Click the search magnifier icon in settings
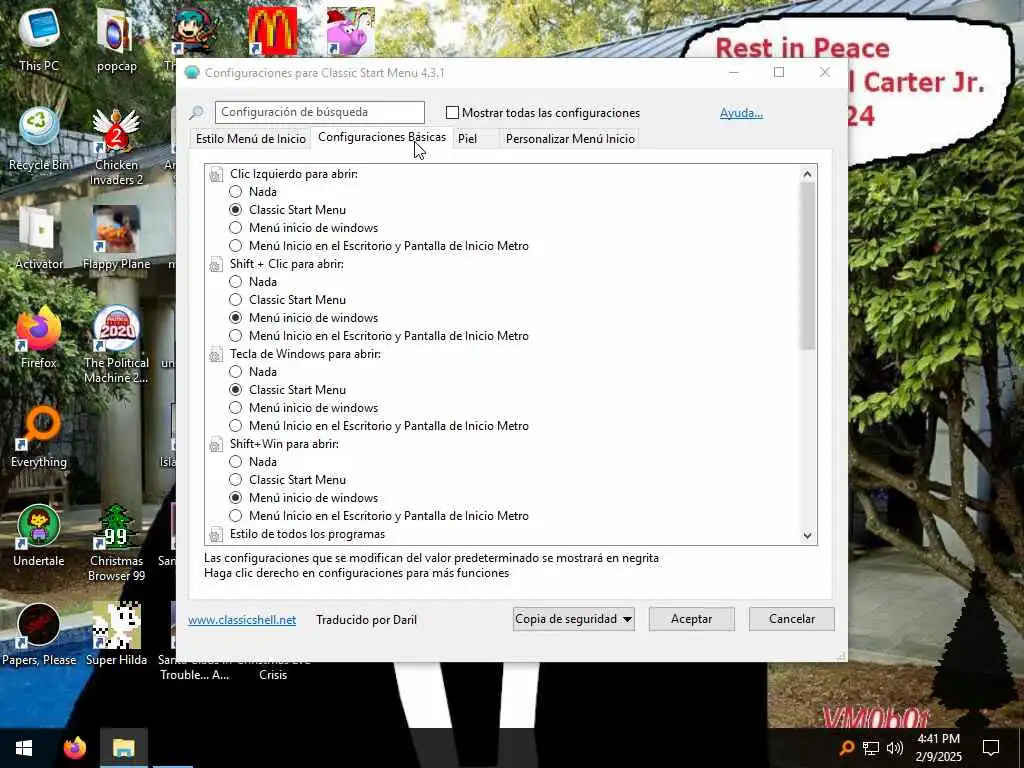The image size is (1024, 768). click(x=196, y=113)
